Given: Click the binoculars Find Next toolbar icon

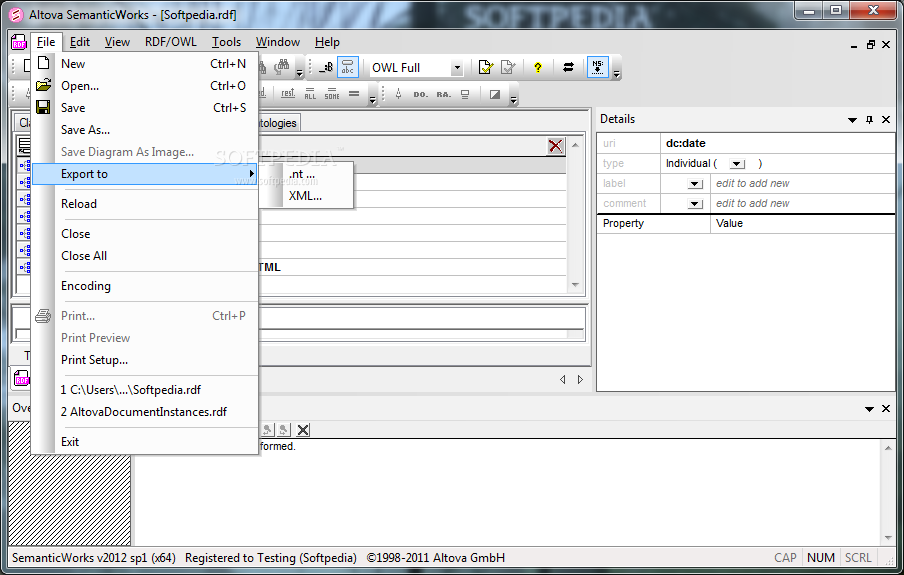Looking at the screenshot, I should (281, 67).
